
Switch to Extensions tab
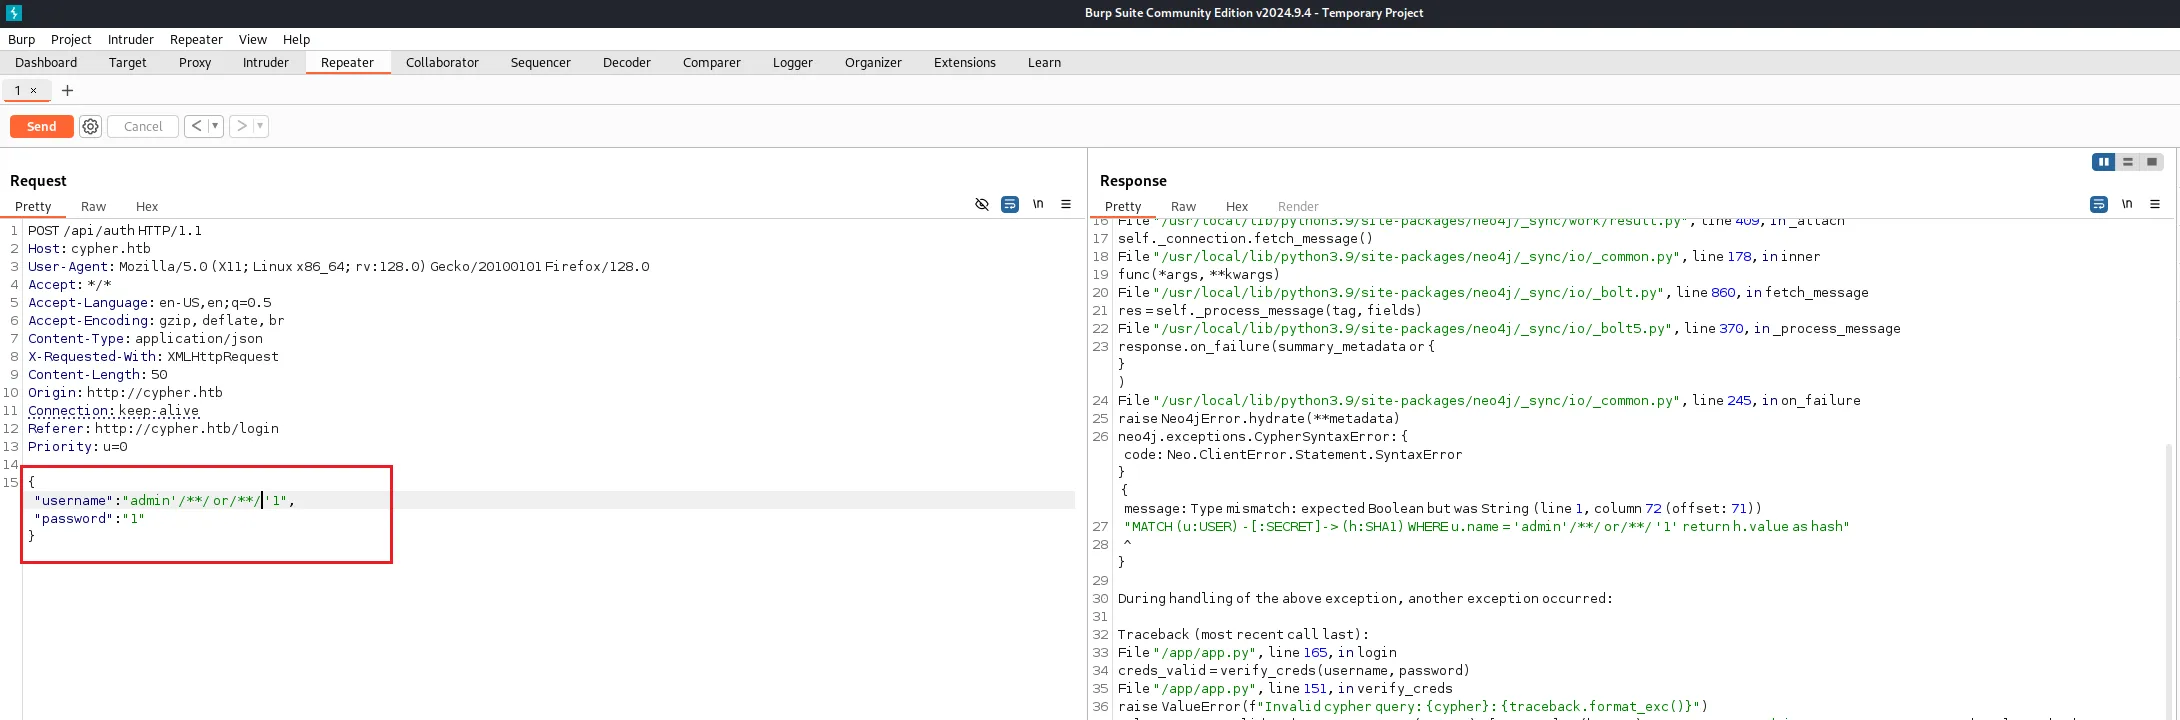pos(965,62)
